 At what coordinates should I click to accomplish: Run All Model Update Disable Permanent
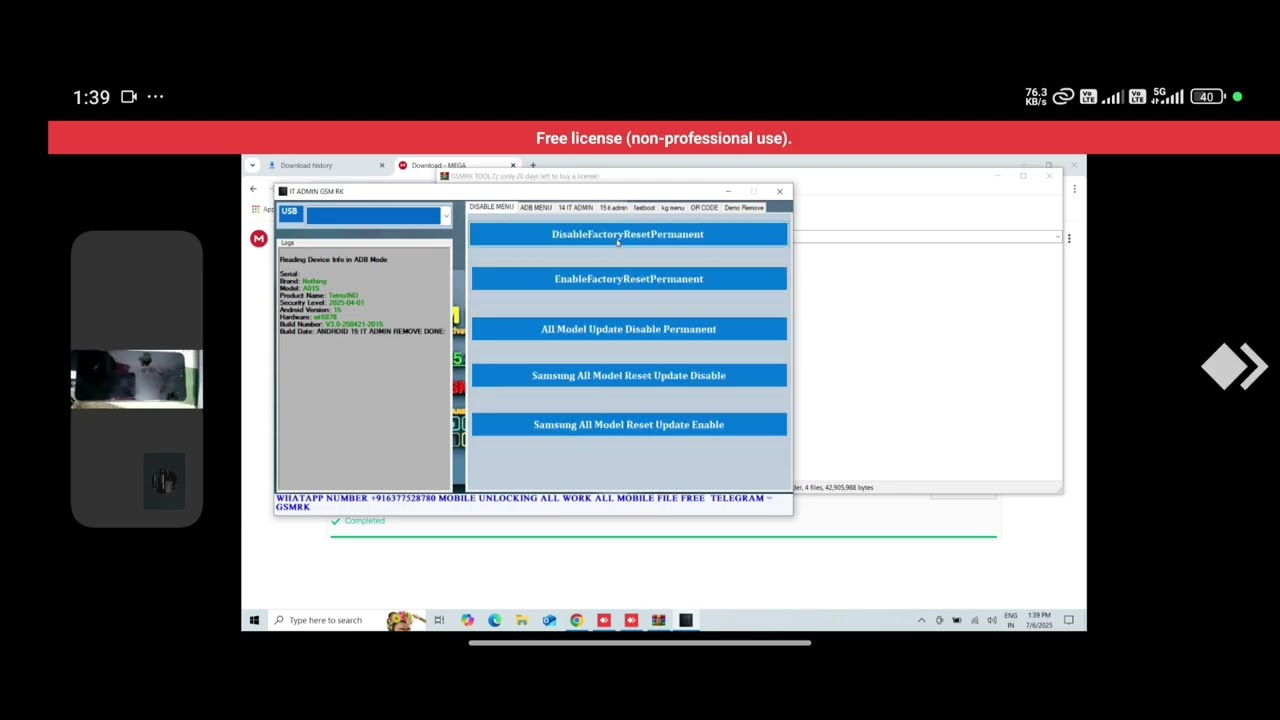[x=628, y=329]
